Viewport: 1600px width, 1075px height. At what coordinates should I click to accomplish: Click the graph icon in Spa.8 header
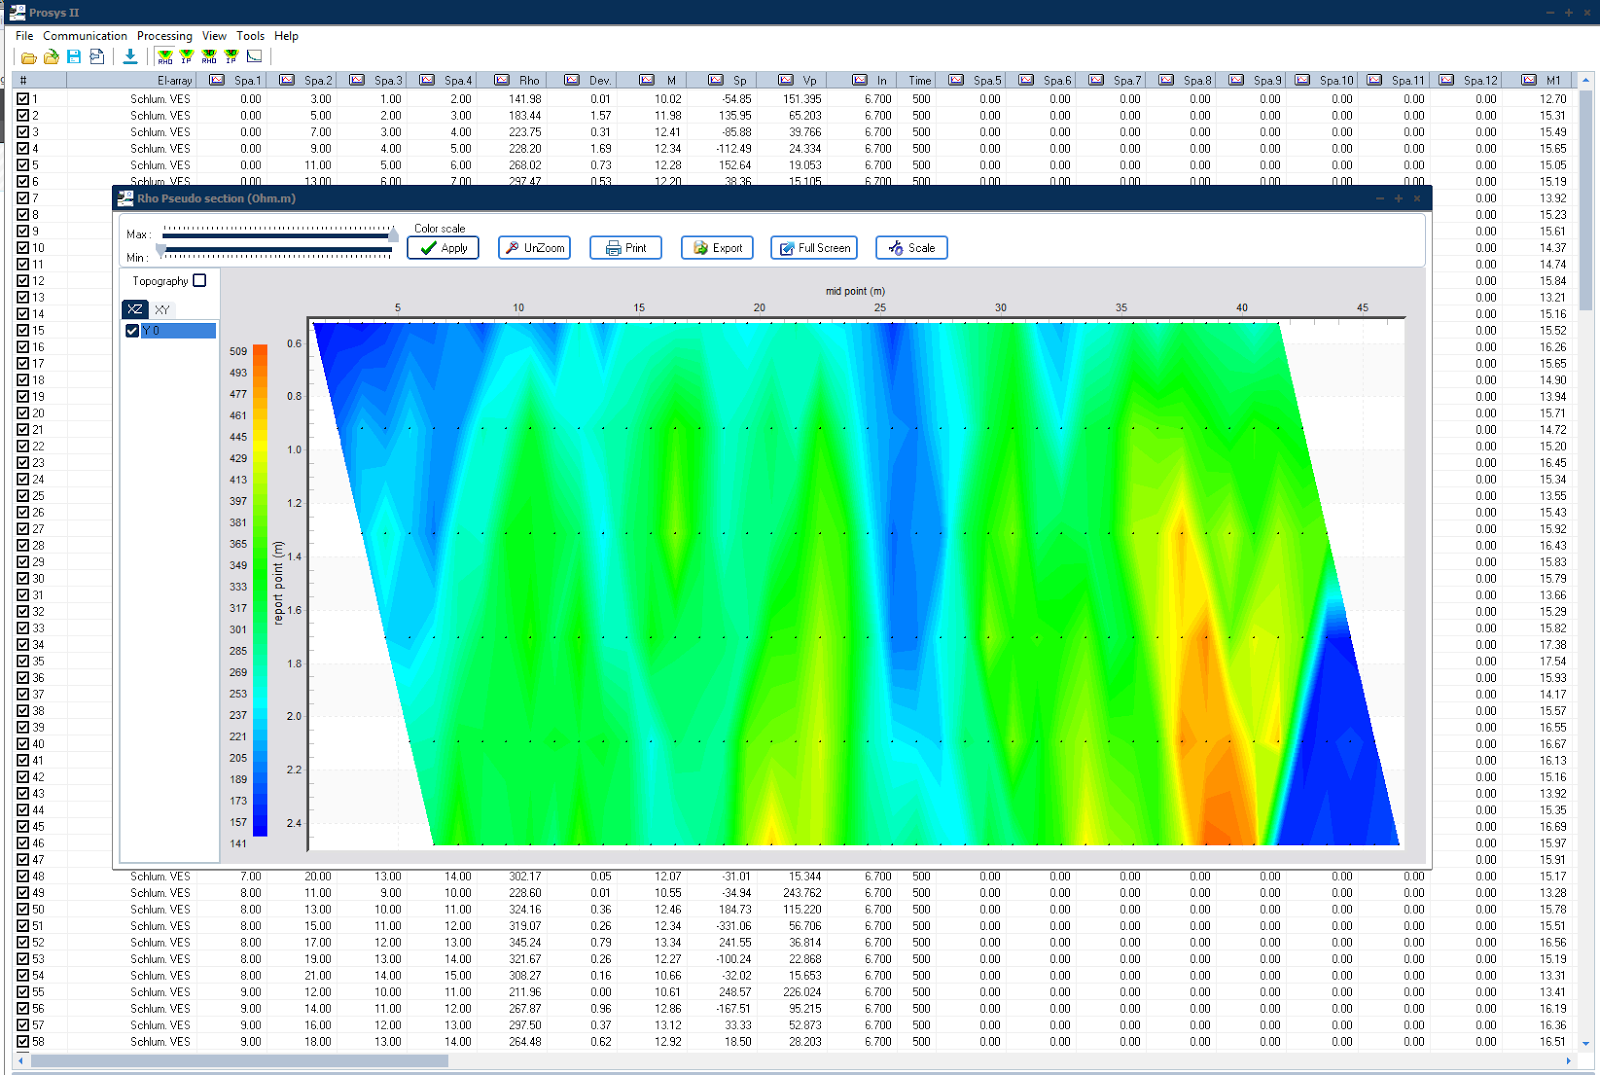coord(1166,80)
